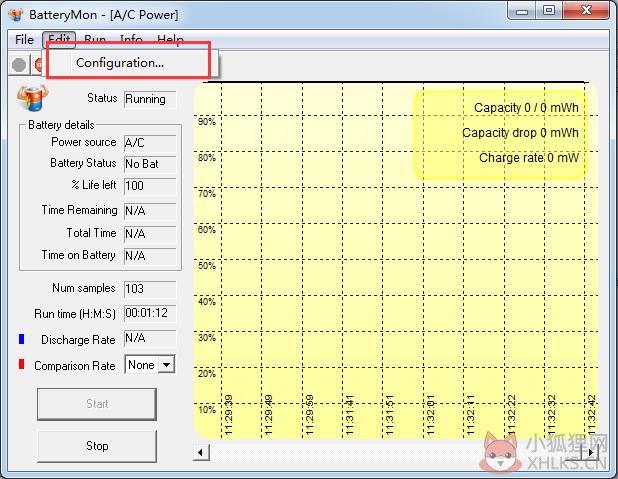Click the Charge rate 0 mW text
This screenshot has height=479, width=618.
(x=529, y=158)
